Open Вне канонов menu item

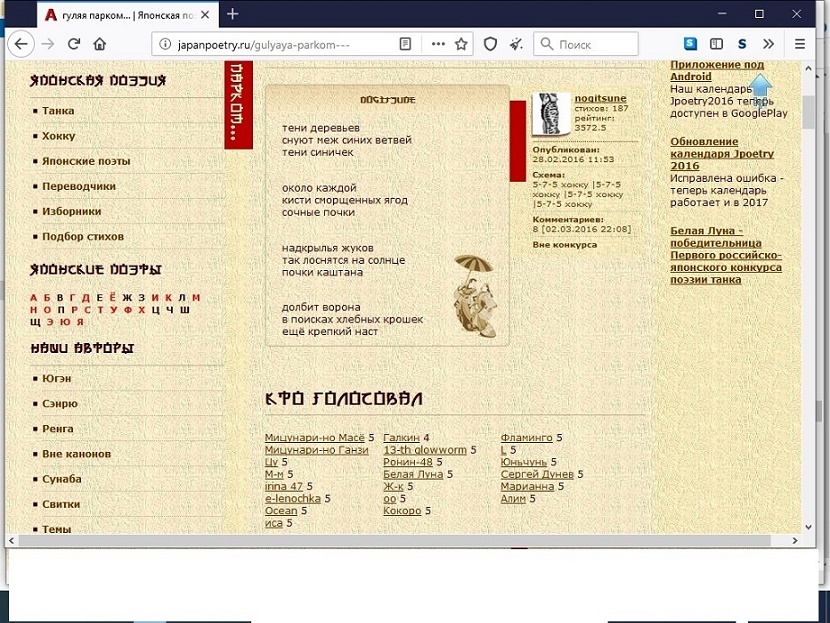pos(77,454)
